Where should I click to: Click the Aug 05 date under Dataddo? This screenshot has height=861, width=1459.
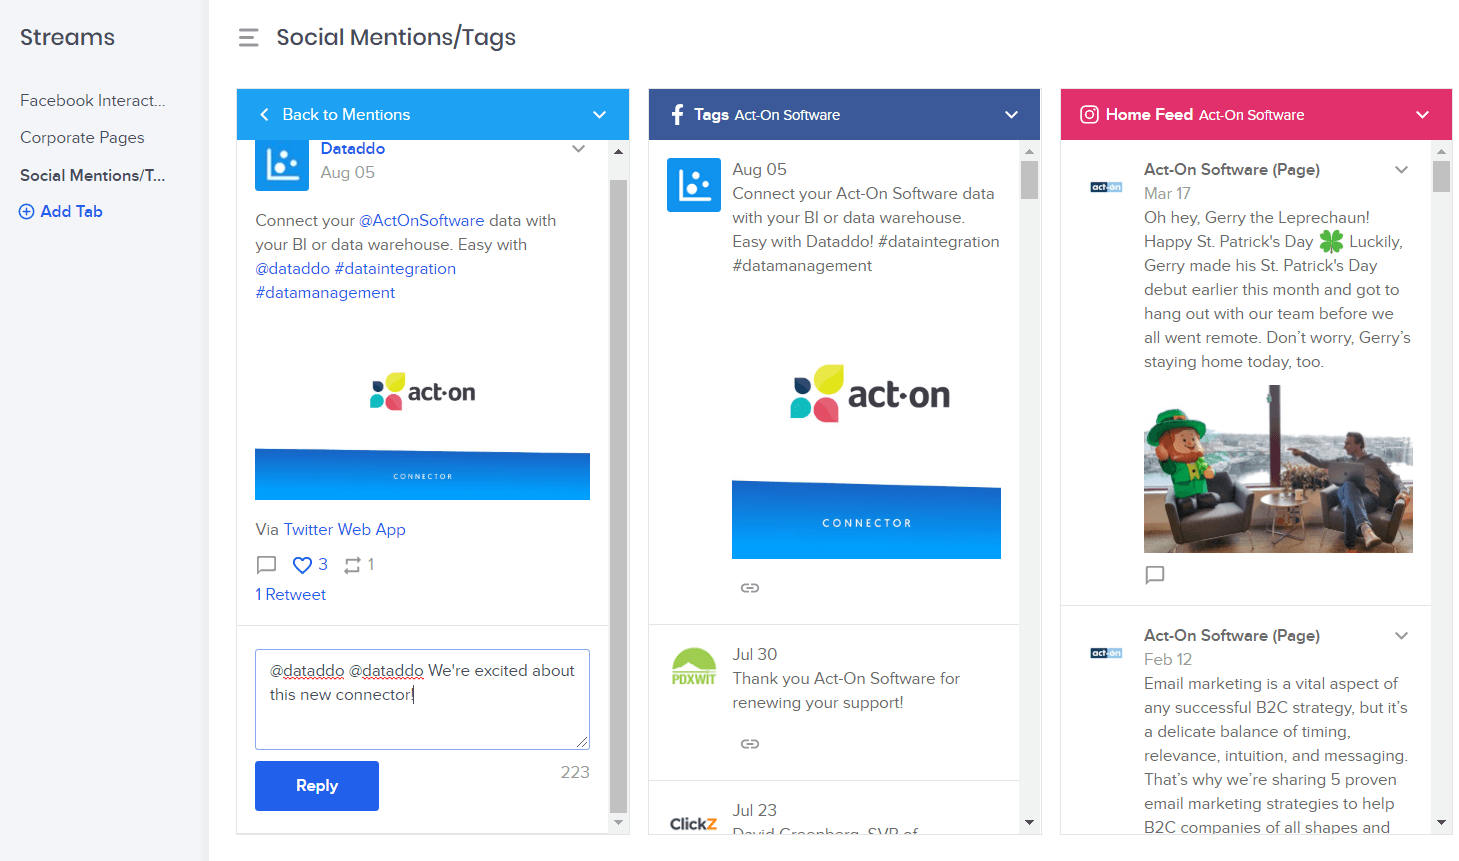(x=348, y=173)
